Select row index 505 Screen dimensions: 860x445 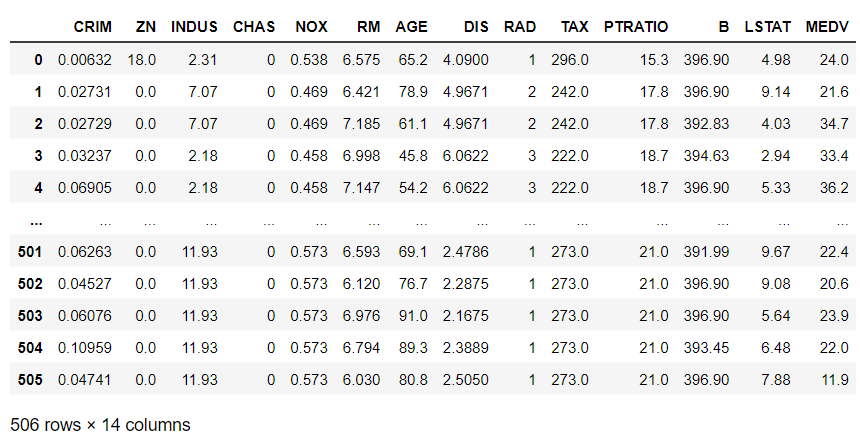(30, 380)
